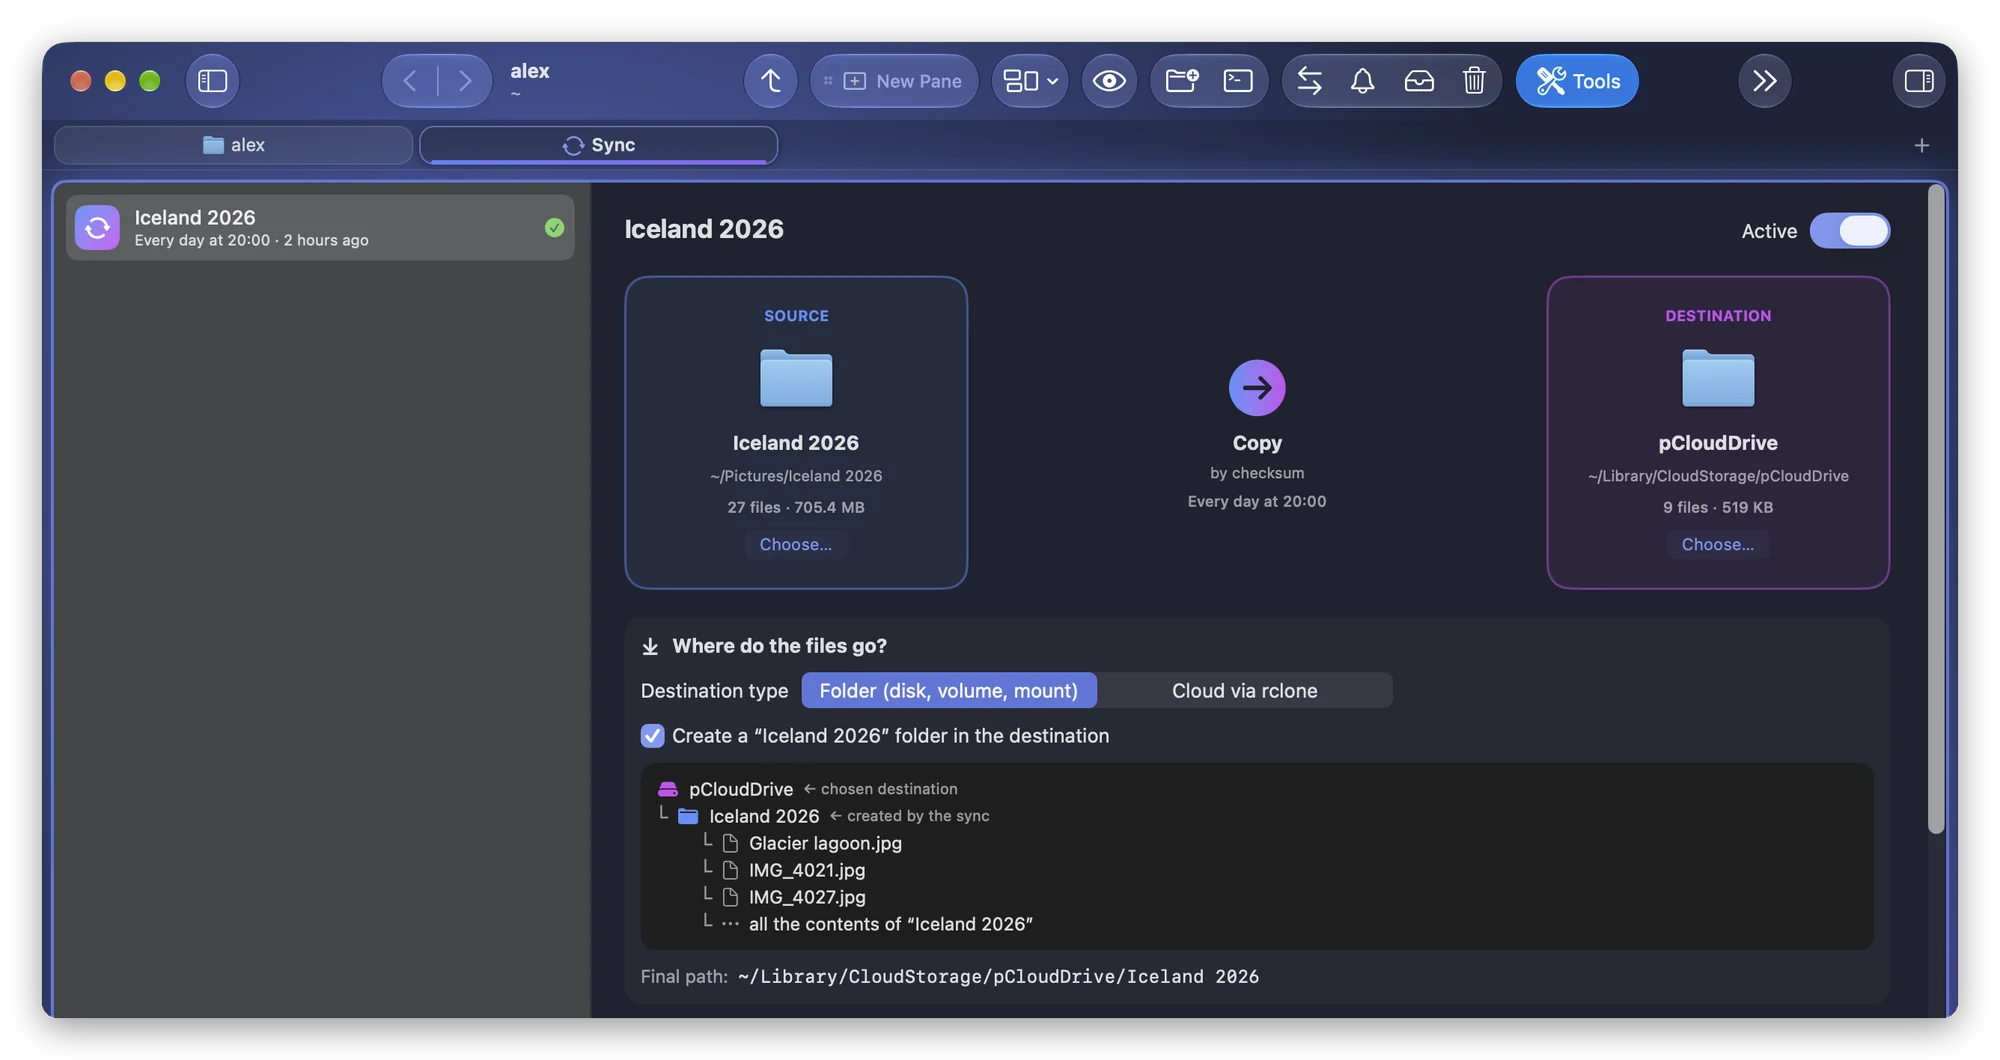Expand the toolbar overflow chevrons
2000x1060 pixels.
(1764, 81)
